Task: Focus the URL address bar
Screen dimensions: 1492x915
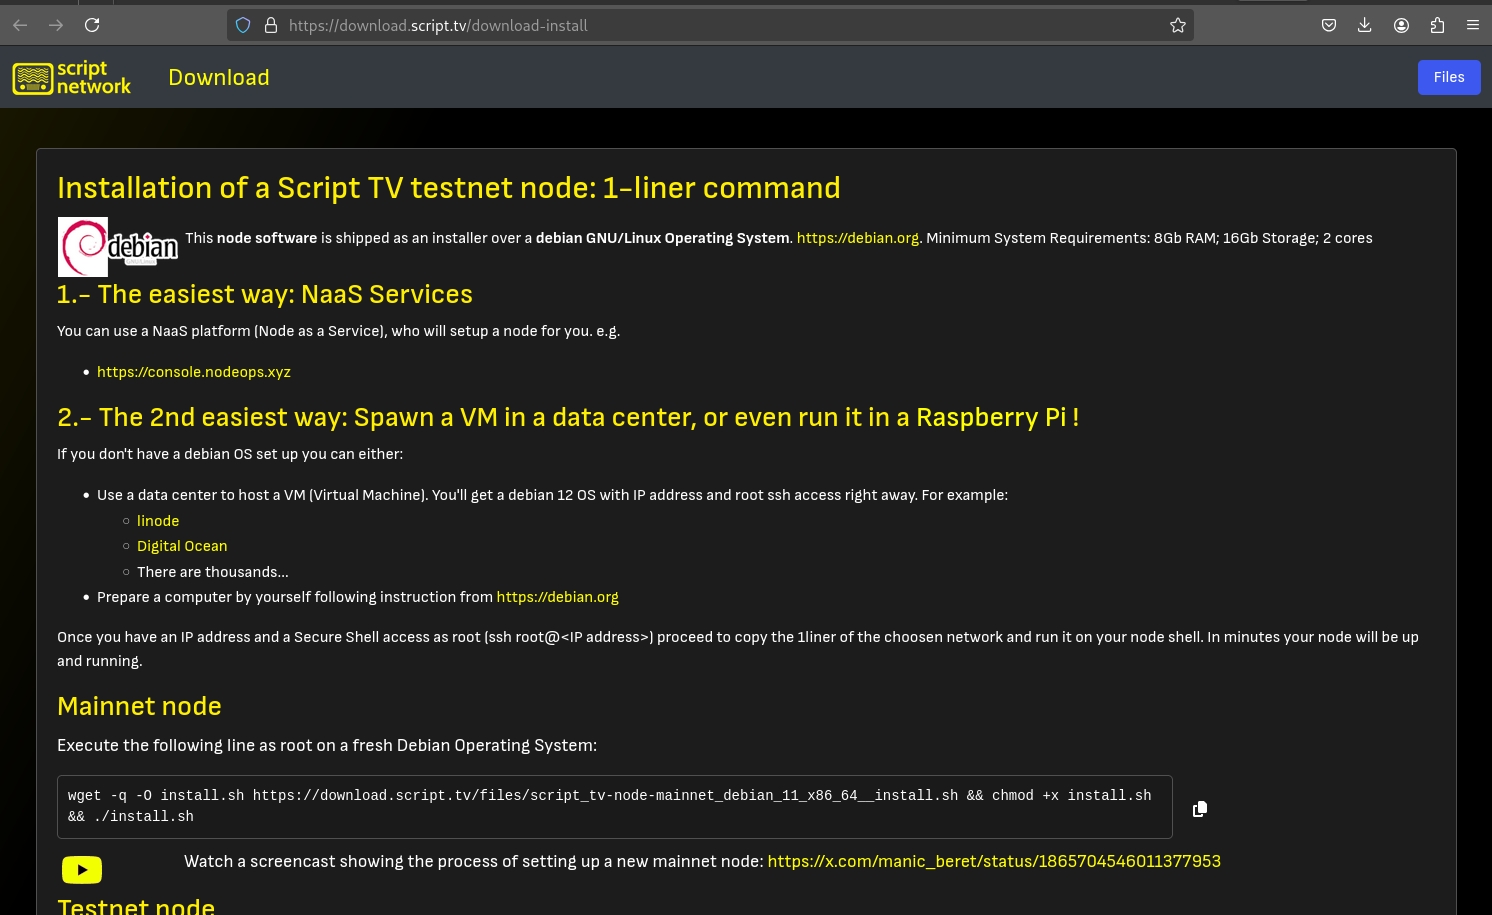Action: pos(700,26)
